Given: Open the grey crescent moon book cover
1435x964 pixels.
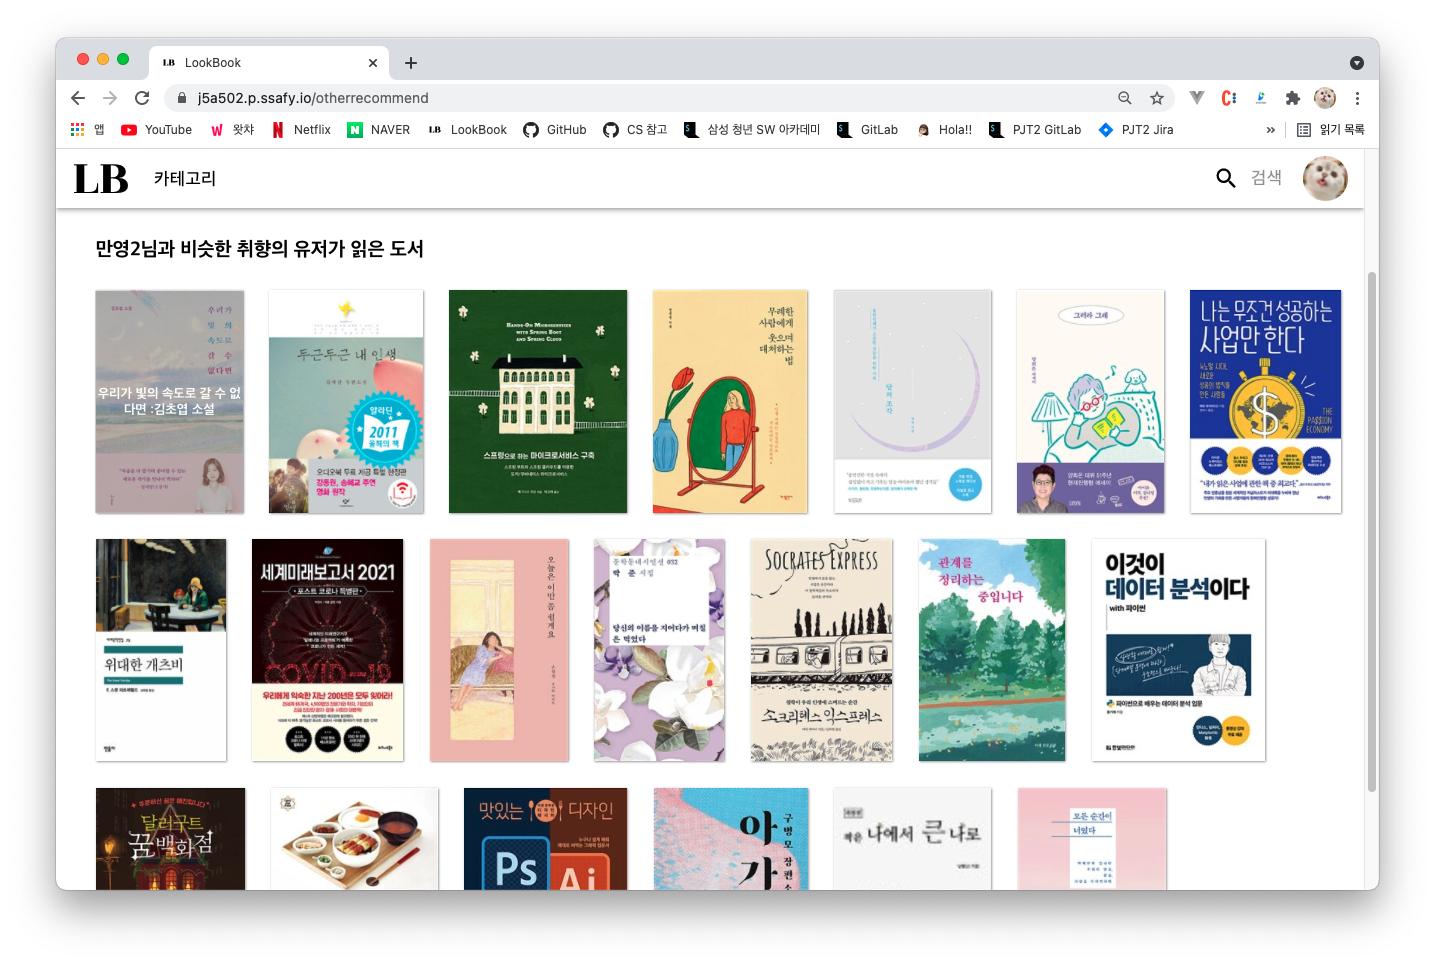Looking at the screenshot, I should 913,402.
